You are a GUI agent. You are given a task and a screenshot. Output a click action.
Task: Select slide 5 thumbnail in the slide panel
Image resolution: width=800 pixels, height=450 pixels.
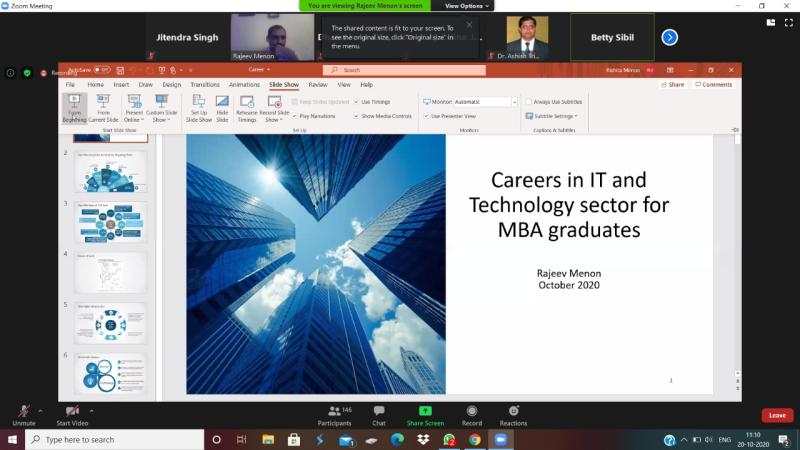point(110,324)
